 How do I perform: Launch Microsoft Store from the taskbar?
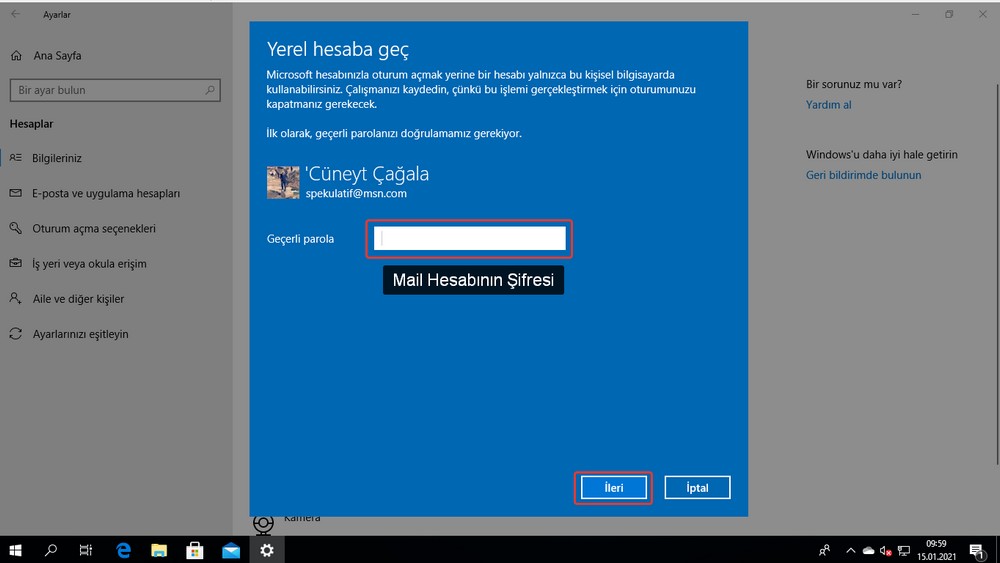pyautogui.click(x=195, y=549)
